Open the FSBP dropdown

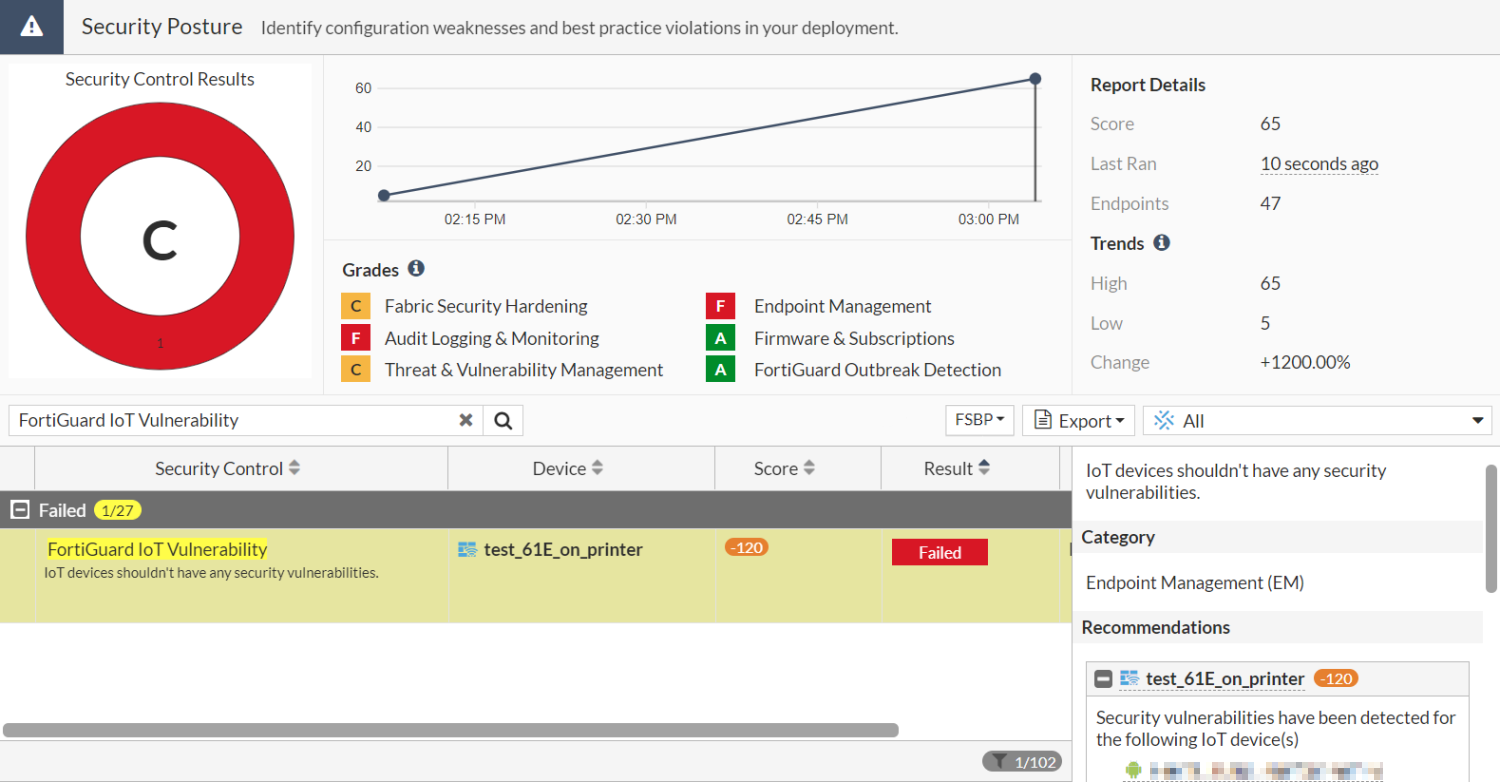click(x=979, y=421)
